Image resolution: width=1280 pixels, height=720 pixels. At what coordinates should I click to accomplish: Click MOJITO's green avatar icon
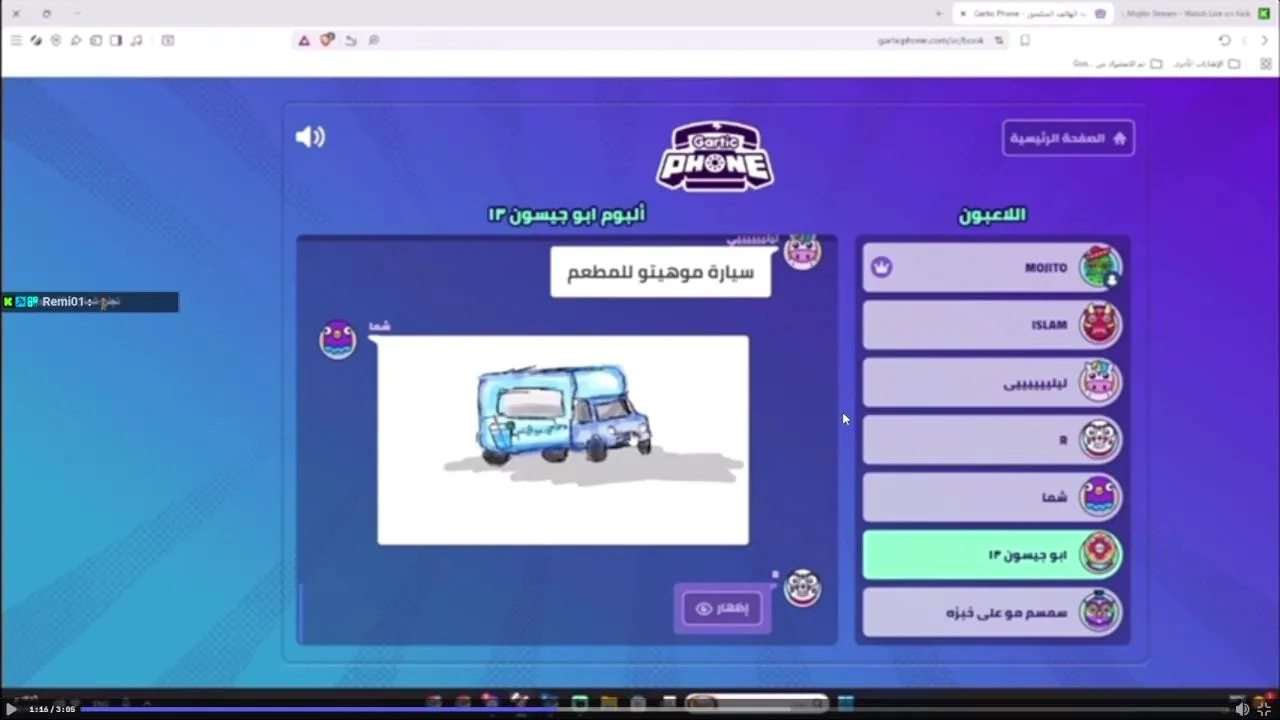point(1100,267)
